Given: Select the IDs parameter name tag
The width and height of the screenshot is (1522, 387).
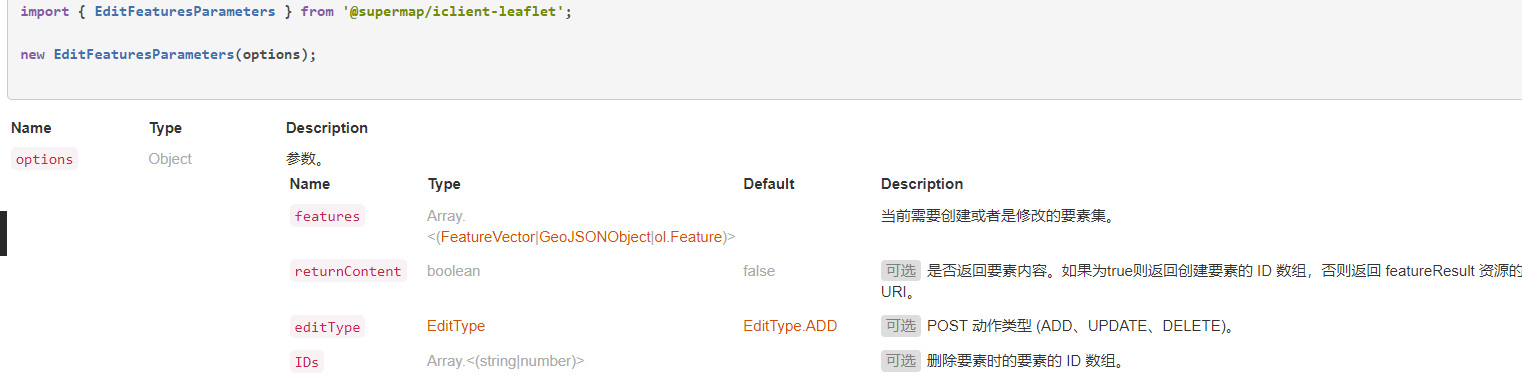Looking at the screenshot, I should click(x=307, y=362).
